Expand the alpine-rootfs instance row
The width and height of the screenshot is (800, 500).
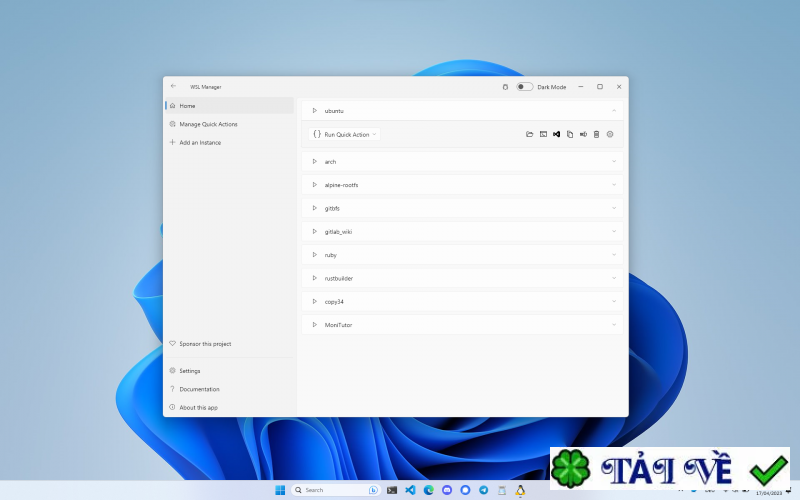click(x=614, y=185)
